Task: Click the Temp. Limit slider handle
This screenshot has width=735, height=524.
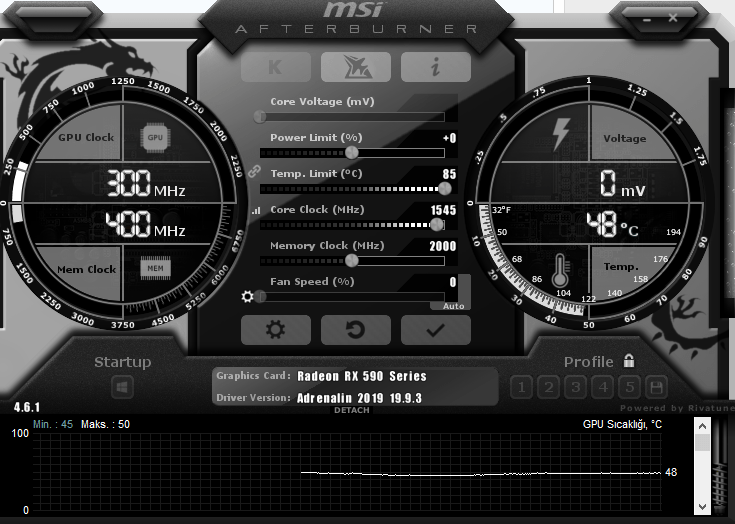Action: (444, 188)
